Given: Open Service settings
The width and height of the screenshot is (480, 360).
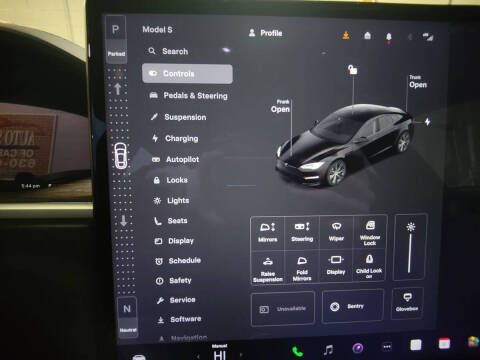Looking at the screenshot, I should pyautogui.click(x=176, y=300).
